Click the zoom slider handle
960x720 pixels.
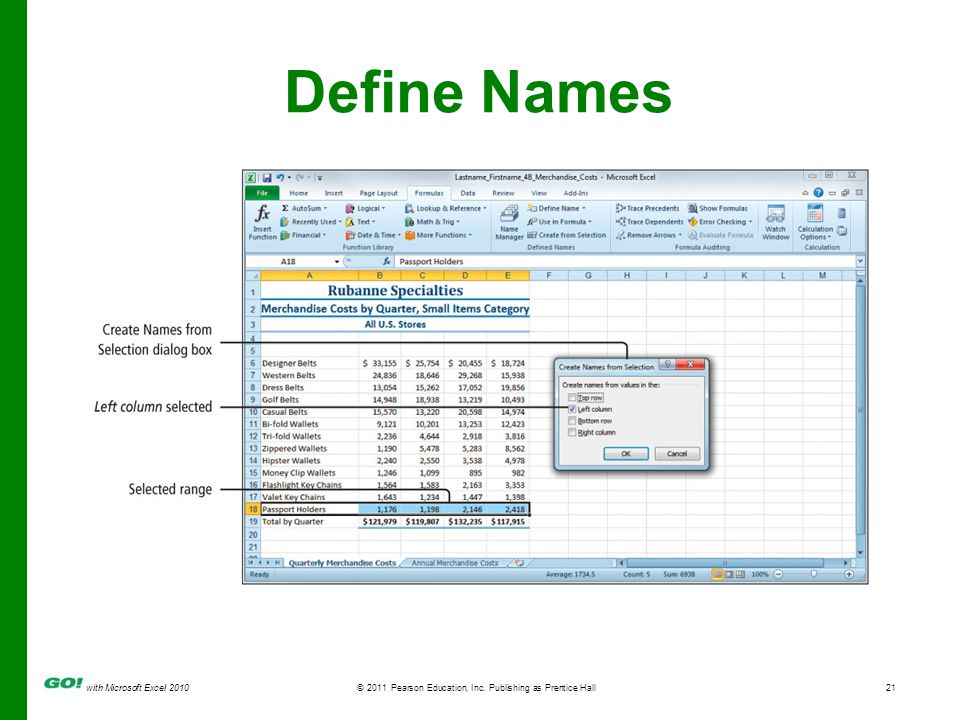814,574
